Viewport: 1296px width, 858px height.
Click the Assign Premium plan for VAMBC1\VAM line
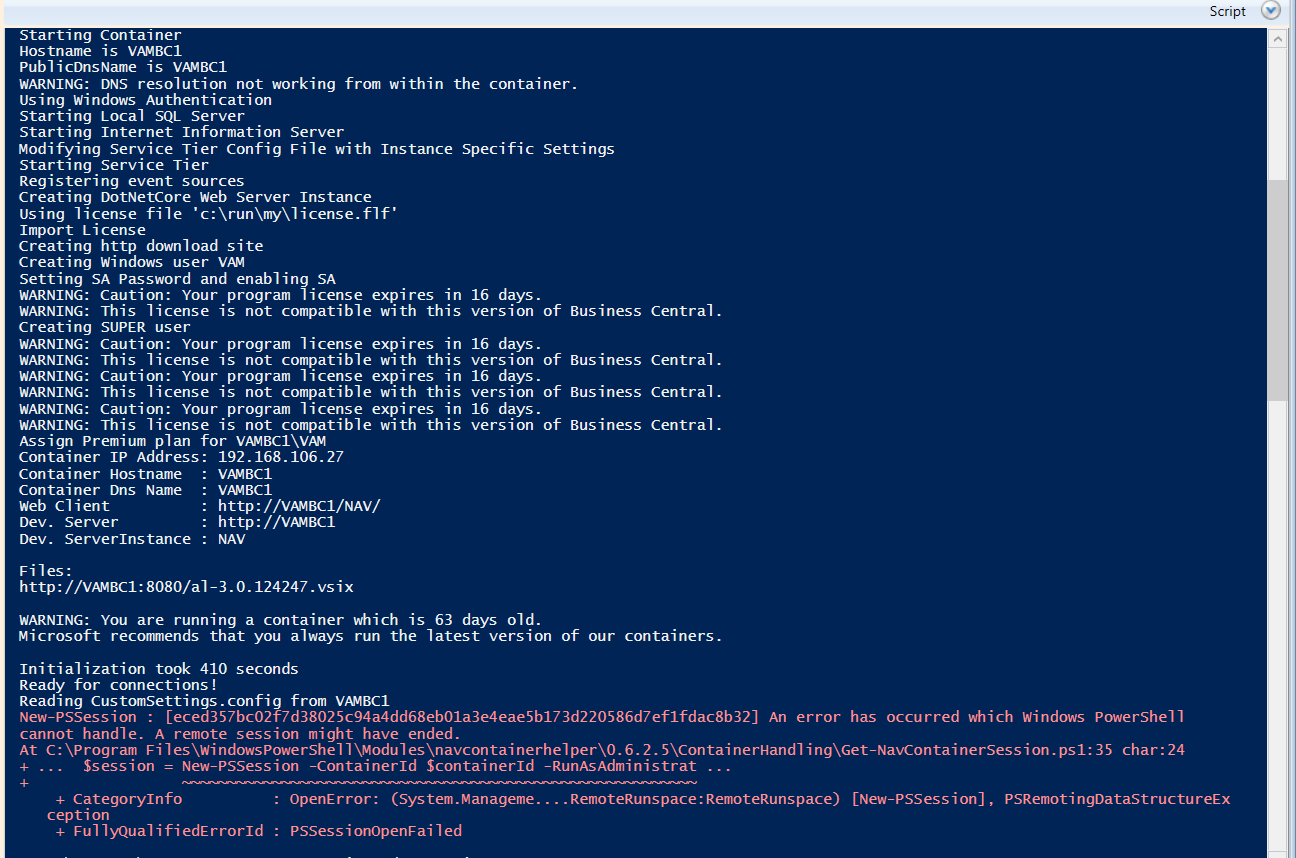(172, 440)
